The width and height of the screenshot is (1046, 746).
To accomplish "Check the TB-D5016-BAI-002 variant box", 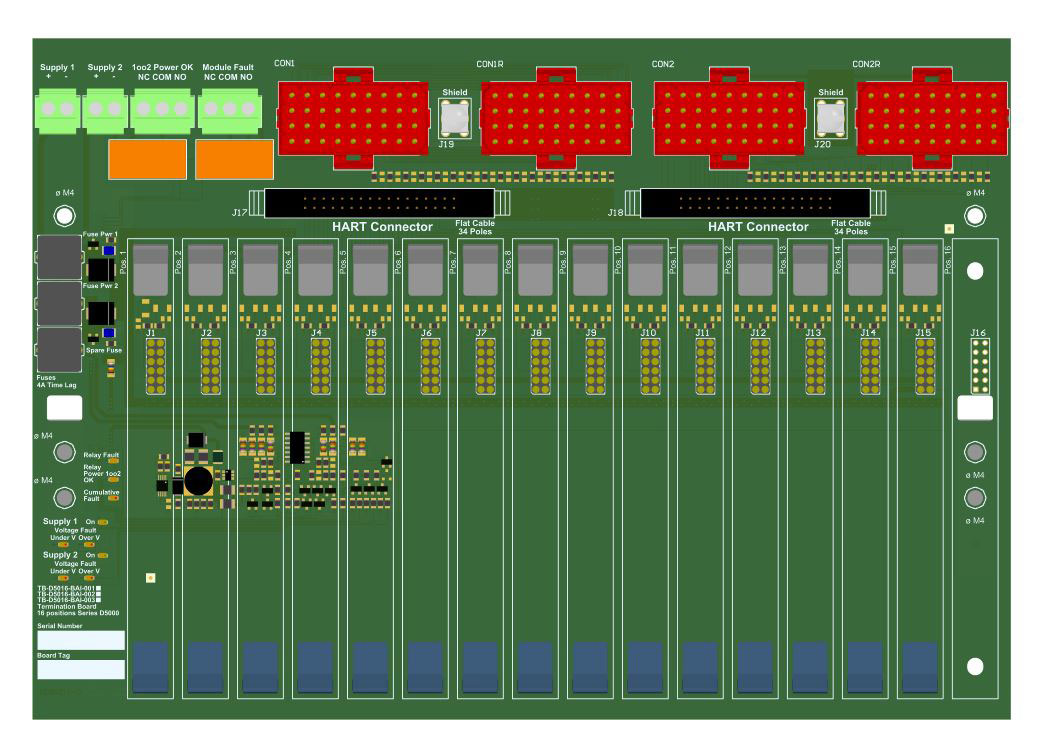I will click(99, 594).
